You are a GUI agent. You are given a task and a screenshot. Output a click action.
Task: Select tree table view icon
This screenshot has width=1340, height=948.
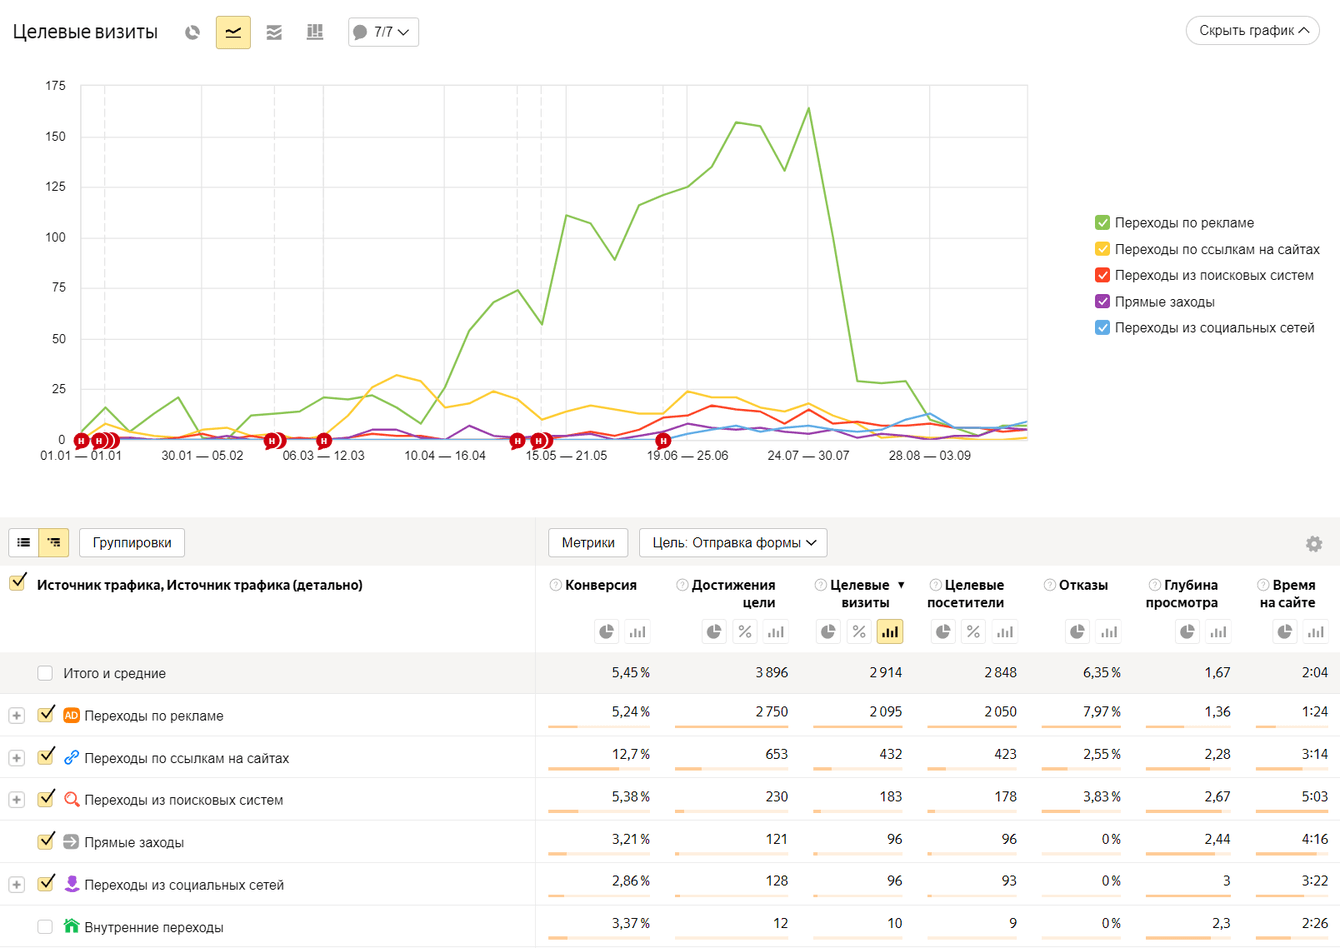(x=54, y=542)
